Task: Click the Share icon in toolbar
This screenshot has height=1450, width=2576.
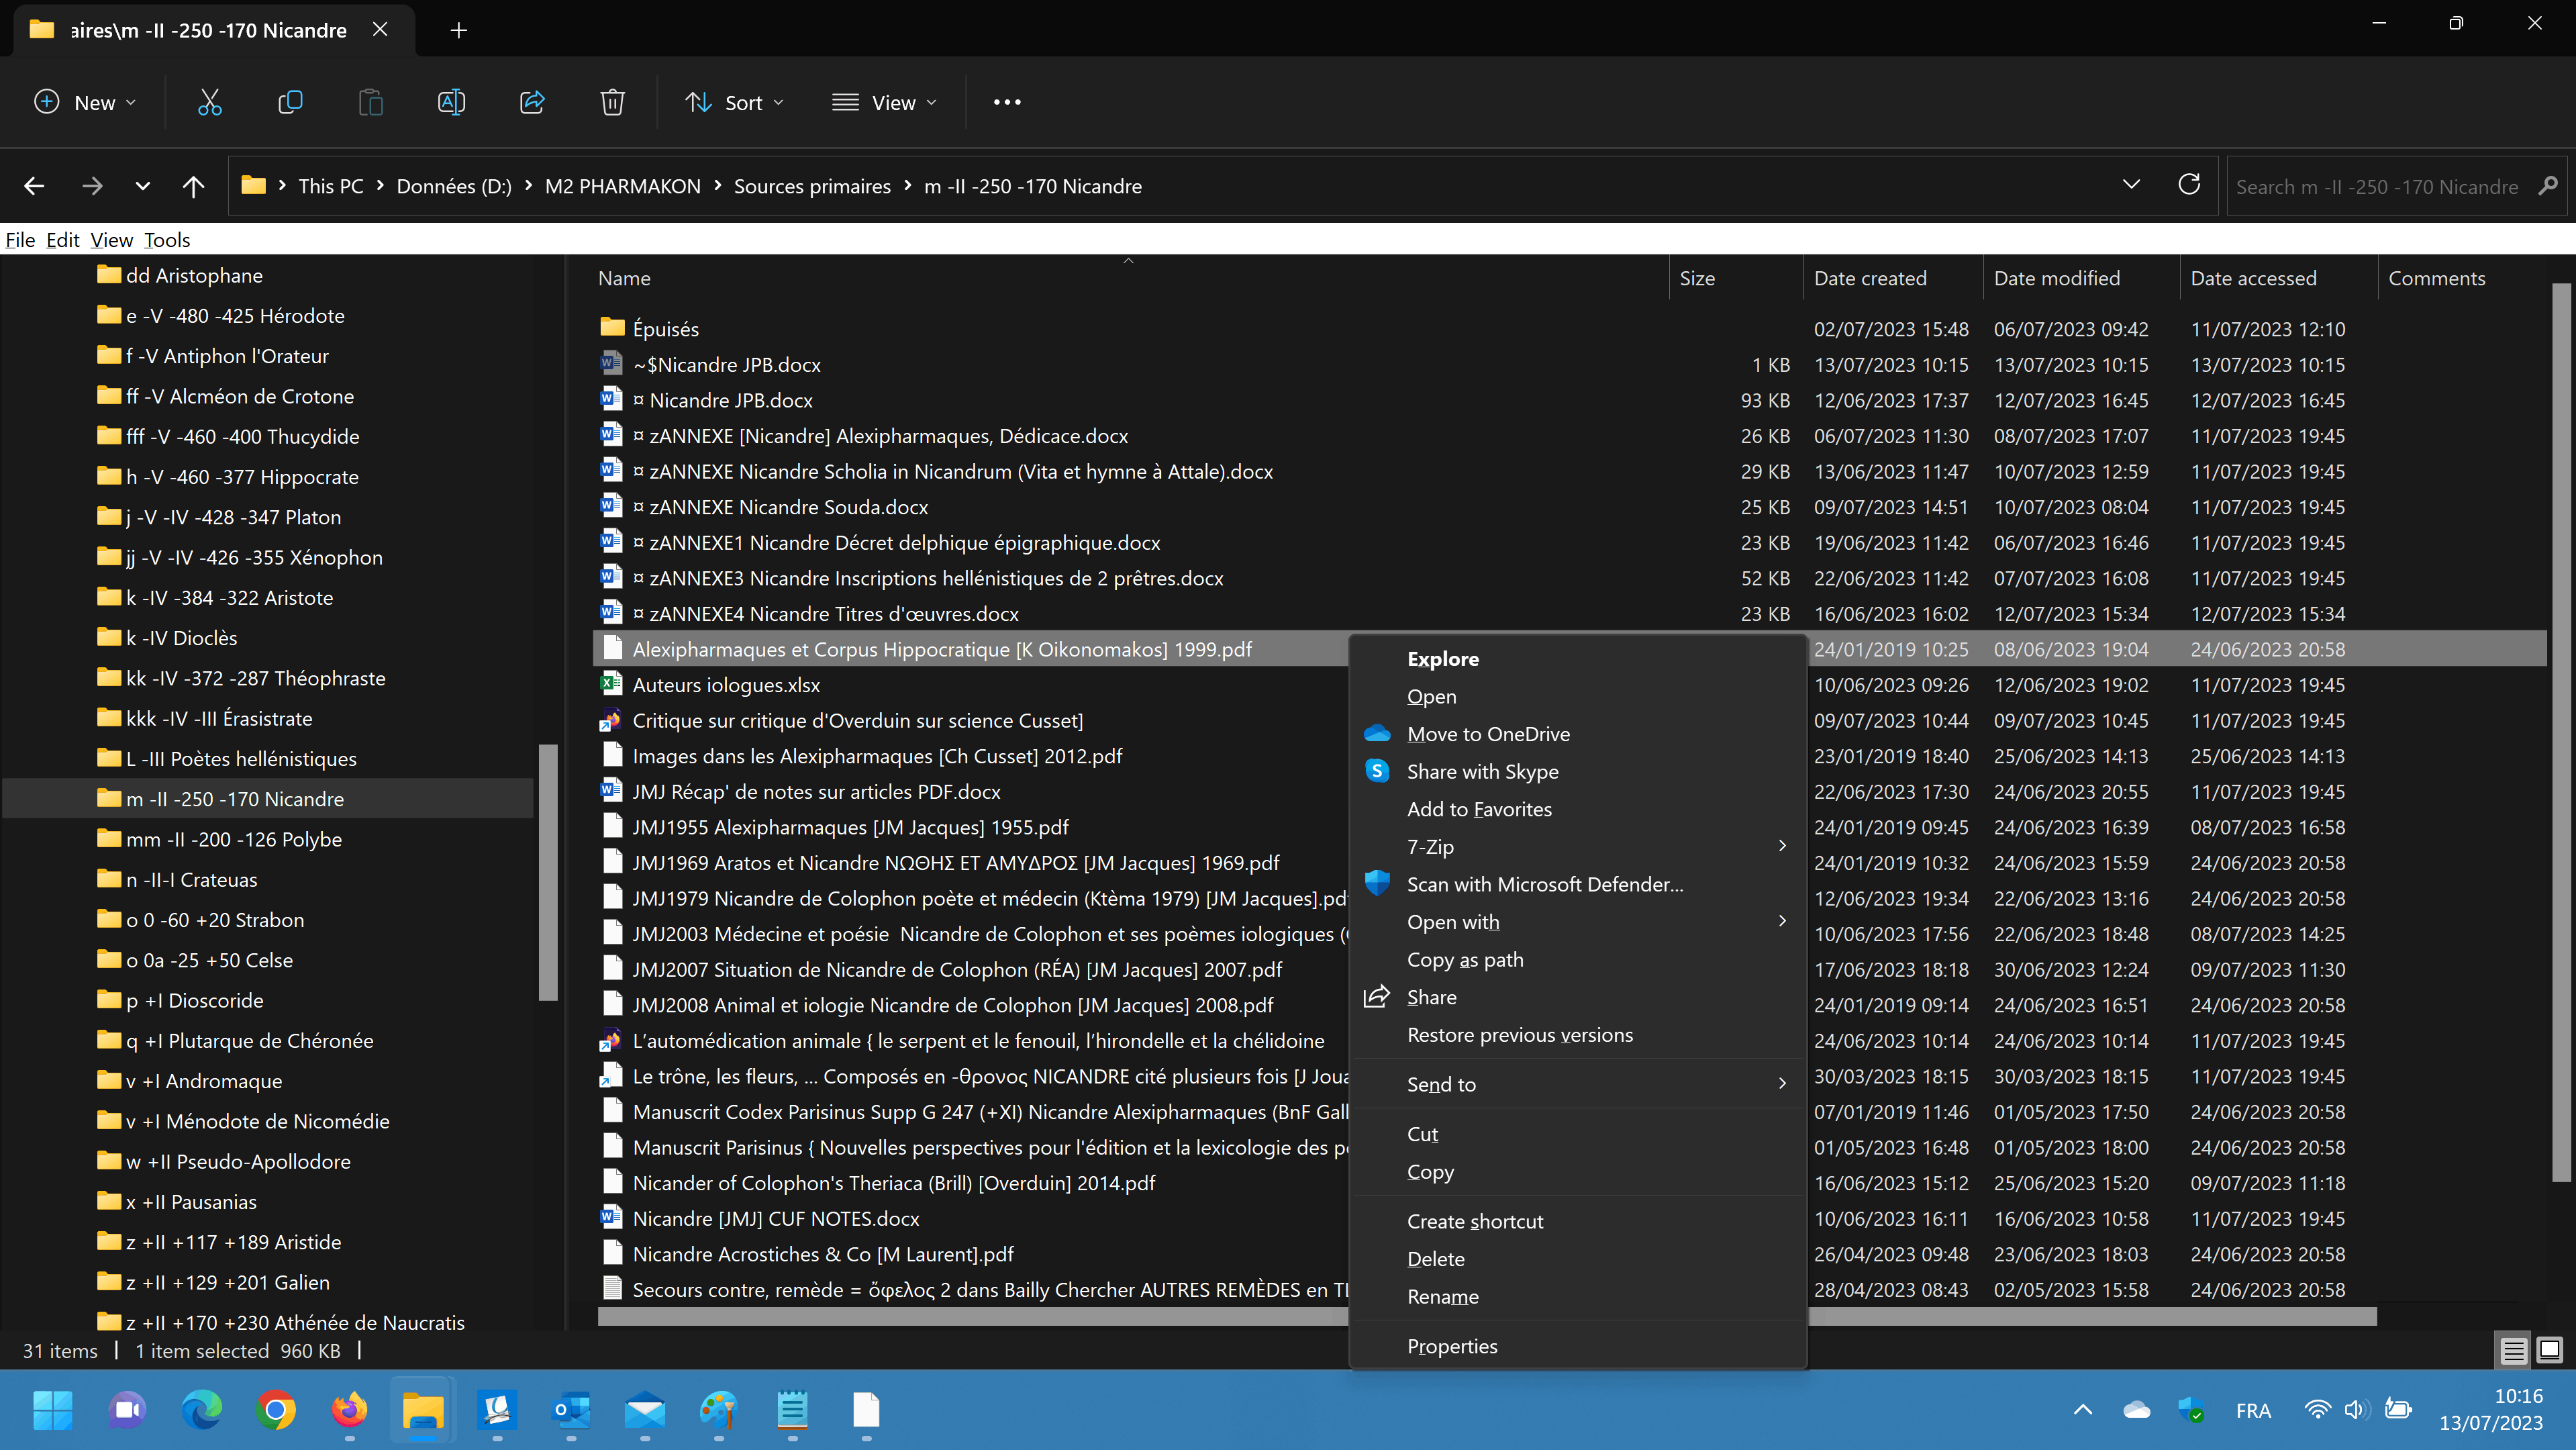Action: pos(532,102)
